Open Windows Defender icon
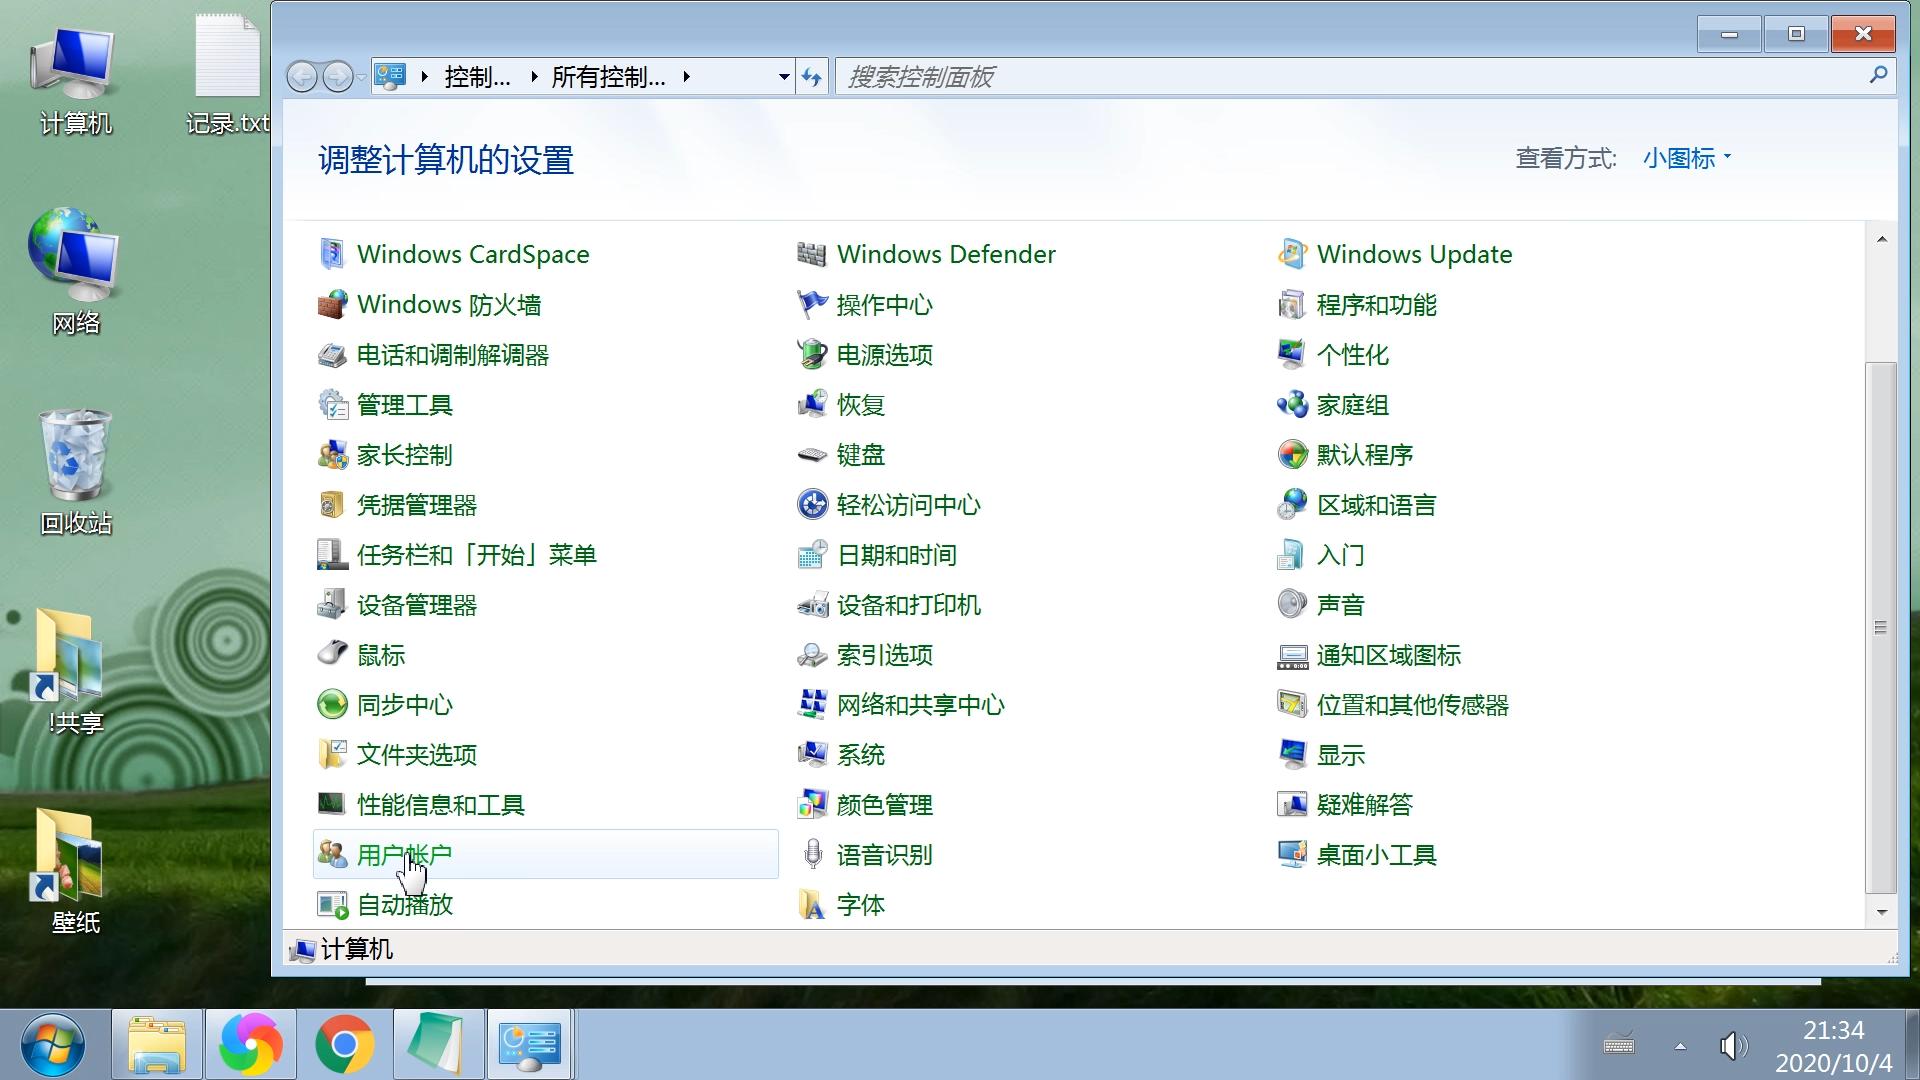 (811, 254)
